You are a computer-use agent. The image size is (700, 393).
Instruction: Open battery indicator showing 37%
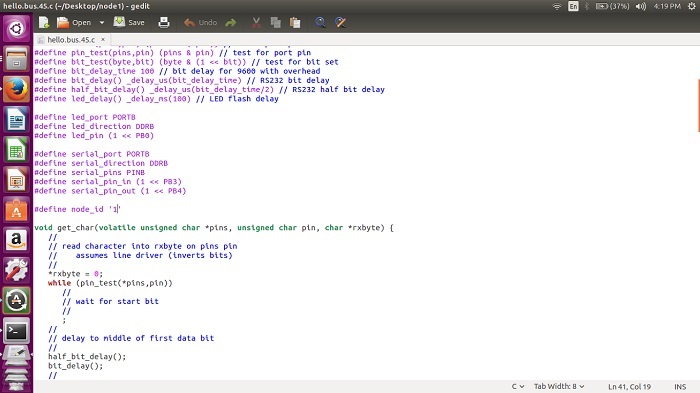click(x=612, y=6)
